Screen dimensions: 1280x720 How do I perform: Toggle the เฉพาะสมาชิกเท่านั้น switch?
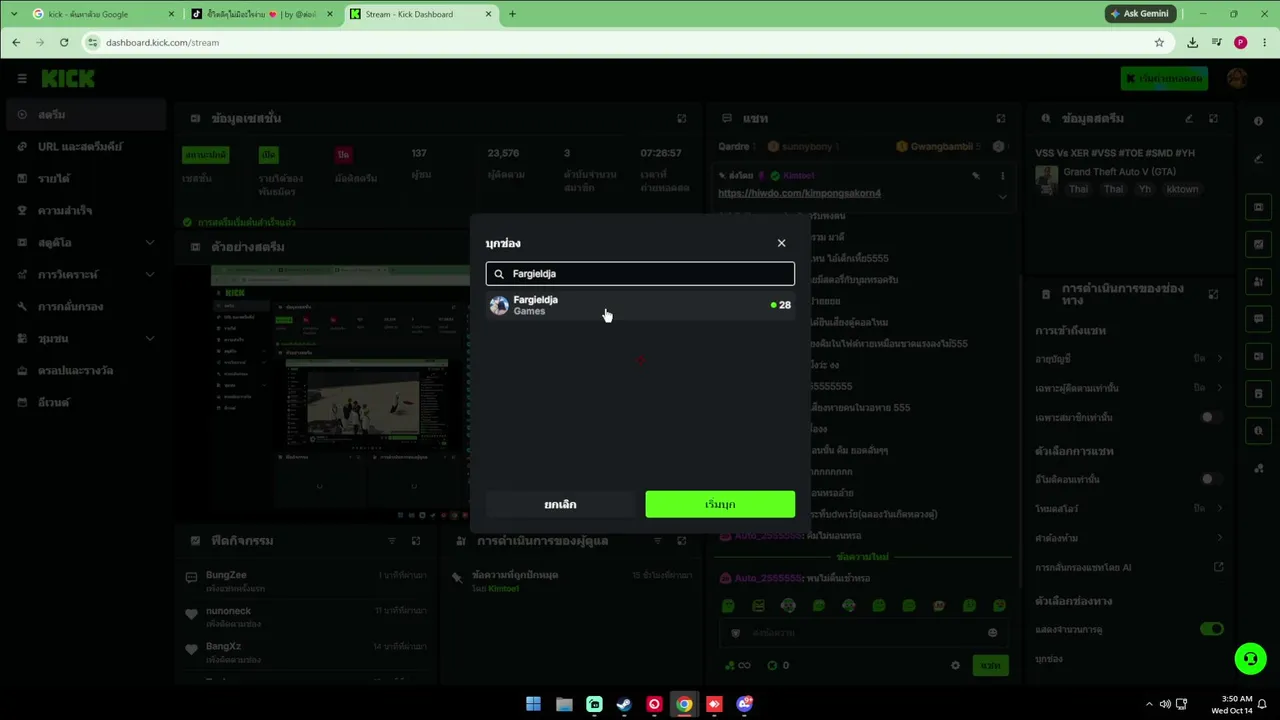[x=1211, y=417]
